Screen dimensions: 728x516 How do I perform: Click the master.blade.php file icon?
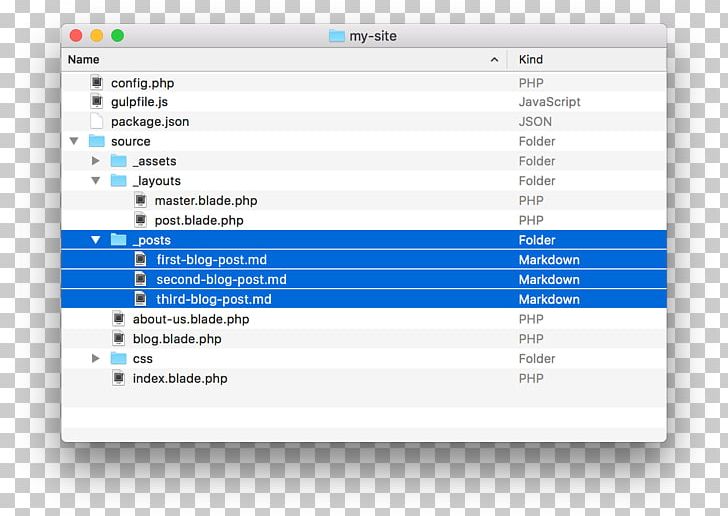[x=141, y=201]
